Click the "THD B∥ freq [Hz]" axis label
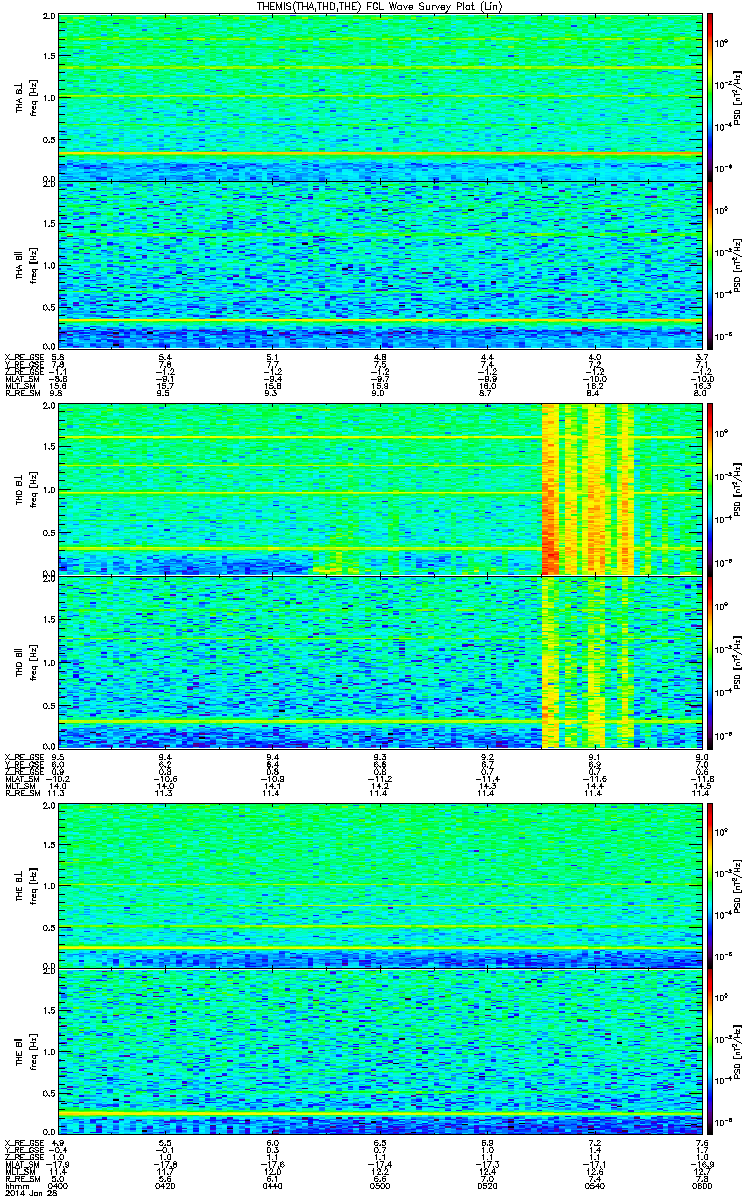 click(26, 662)
